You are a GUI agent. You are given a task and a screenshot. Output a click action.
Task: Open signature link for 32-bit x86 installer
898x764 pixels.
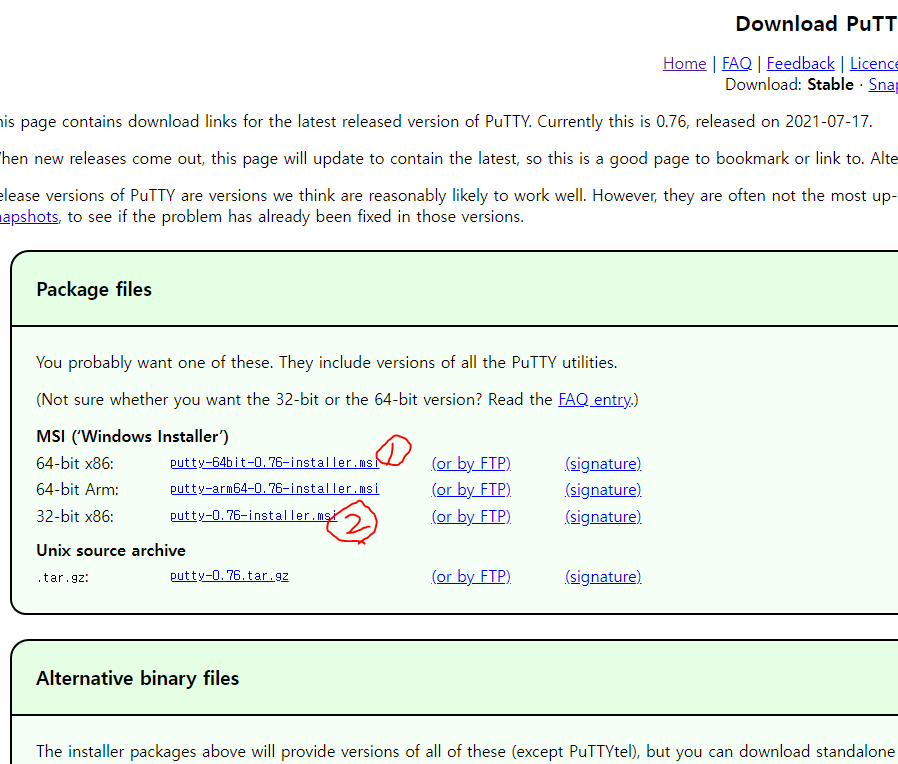(603, 517)
